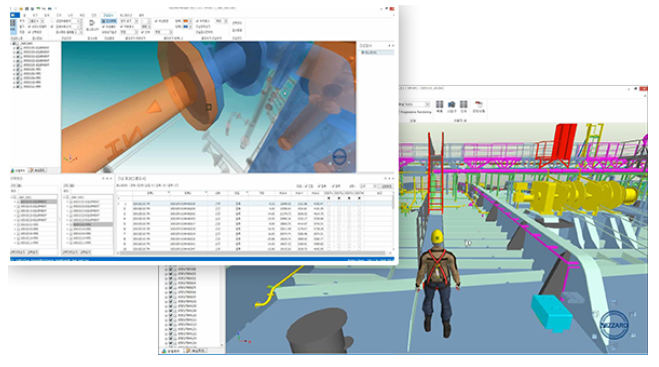Switch to the second tab below the rear window tree
Image resolution: width=659 pixels, height=367 pixels.
click(x=195, y=351)
